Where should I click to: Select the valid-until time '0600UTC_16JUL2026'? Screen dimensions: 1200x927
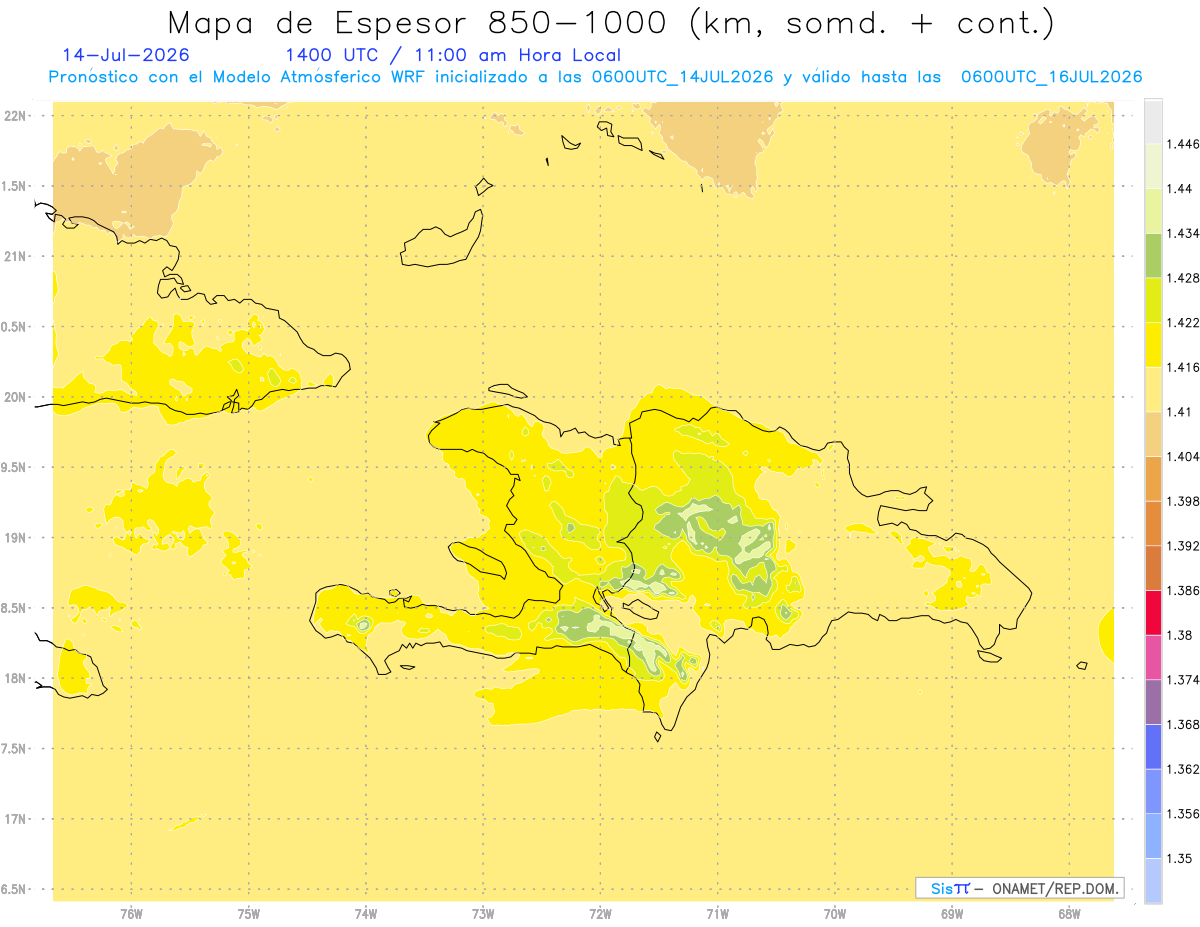click(x=1051, y=77)
